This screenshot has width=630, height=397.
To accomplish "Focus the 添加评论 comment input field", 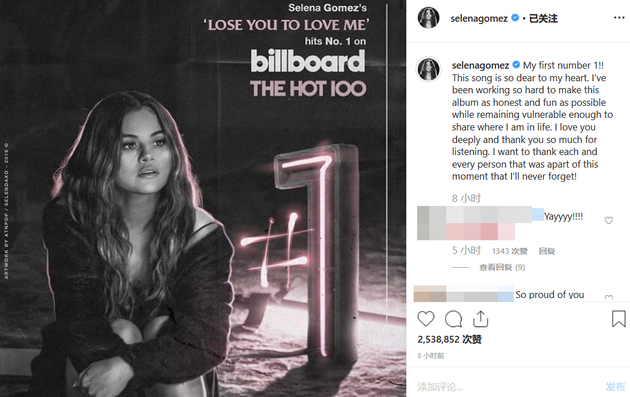I will (508, 387).
